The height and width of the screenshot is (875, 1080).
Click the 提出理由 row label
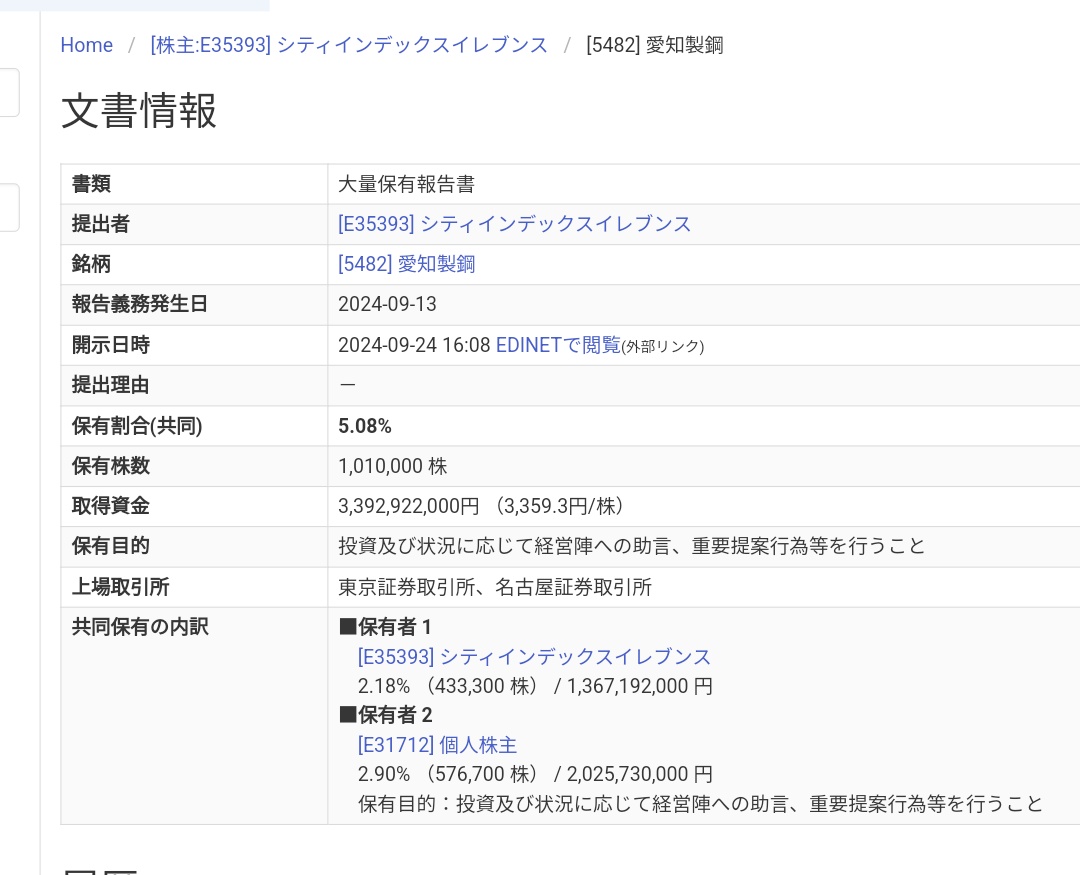(x=111, y=384)
